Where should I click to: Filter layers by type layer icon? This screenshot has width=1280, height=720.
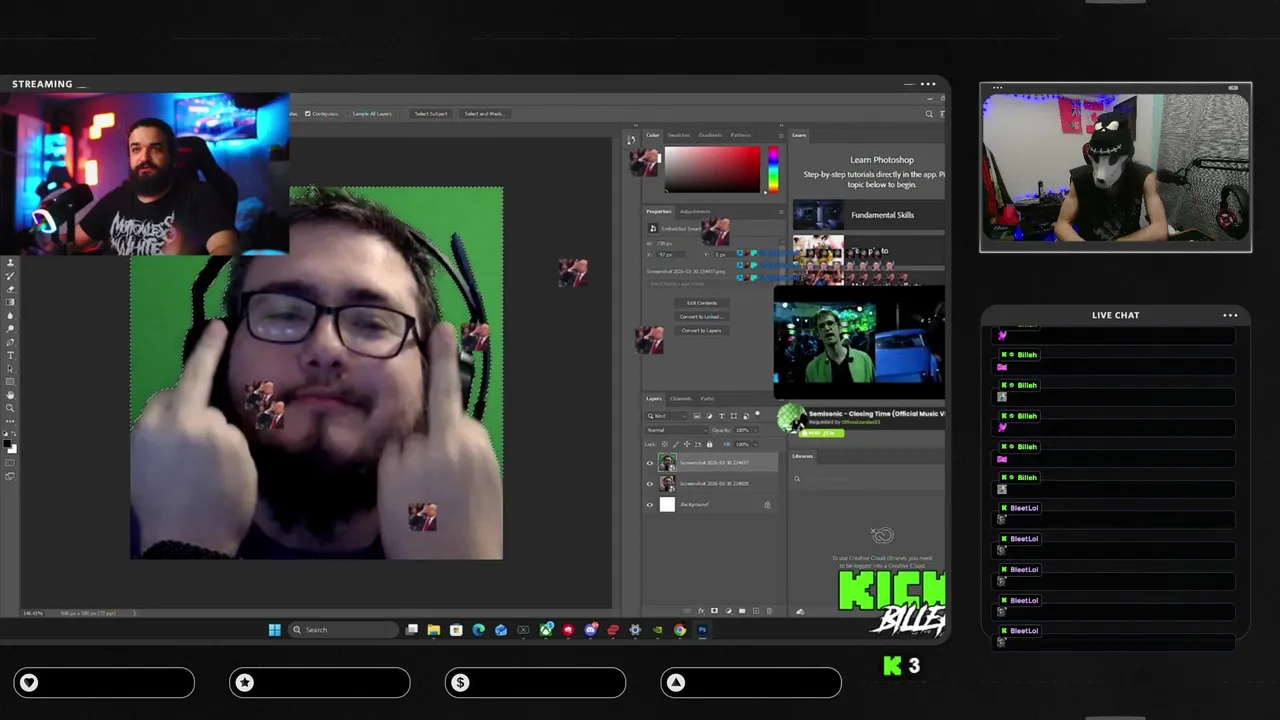click(722, 416)
